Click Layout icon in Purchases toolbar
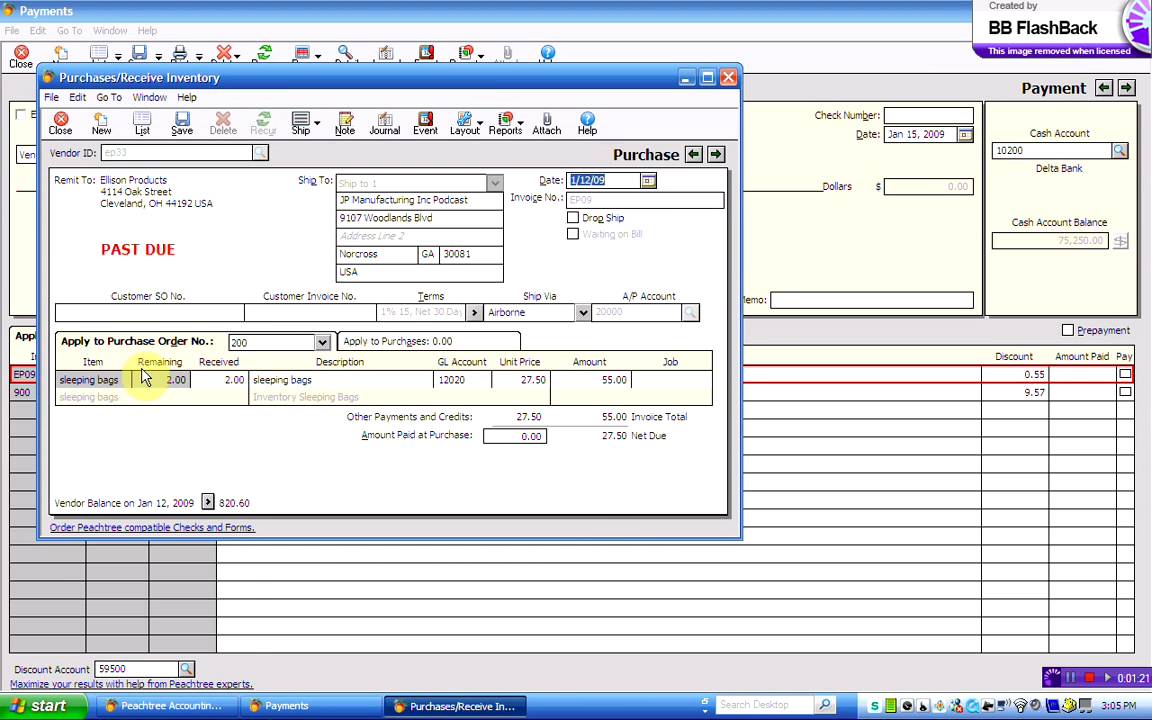The height and width of the screenshot is (720, 1152). pos(464,123)
